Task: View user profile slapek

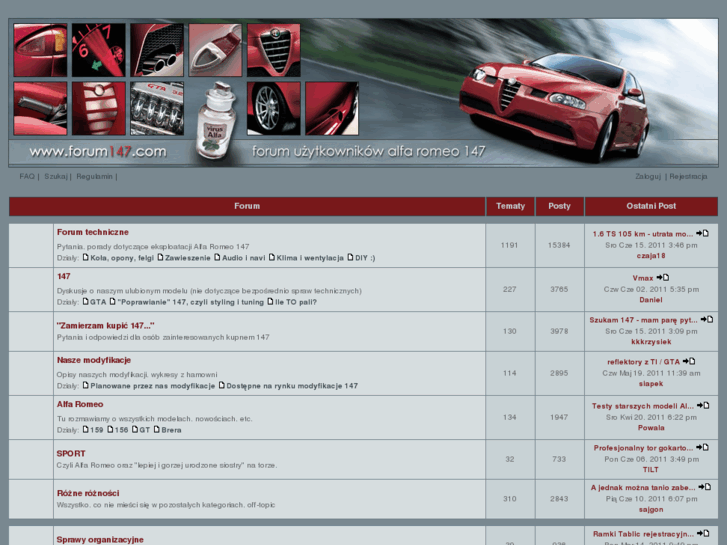Action: click(x=651, y=384)
